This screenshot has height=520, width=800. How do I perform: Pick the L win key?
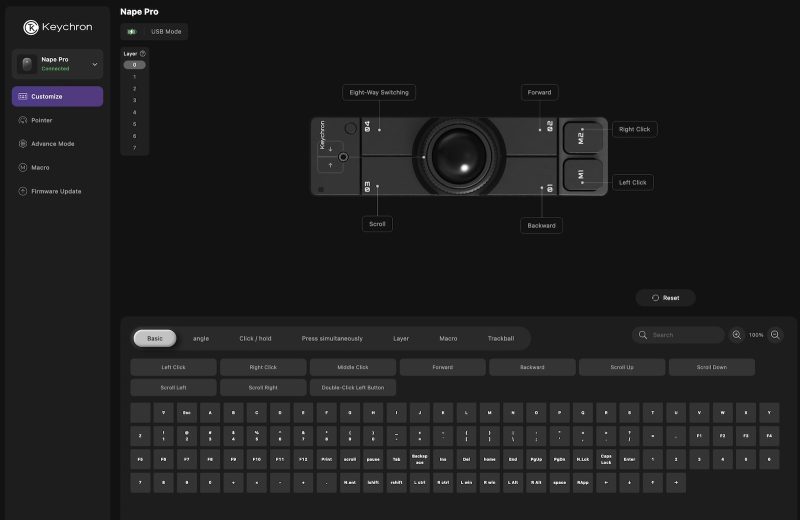(466, 483)
